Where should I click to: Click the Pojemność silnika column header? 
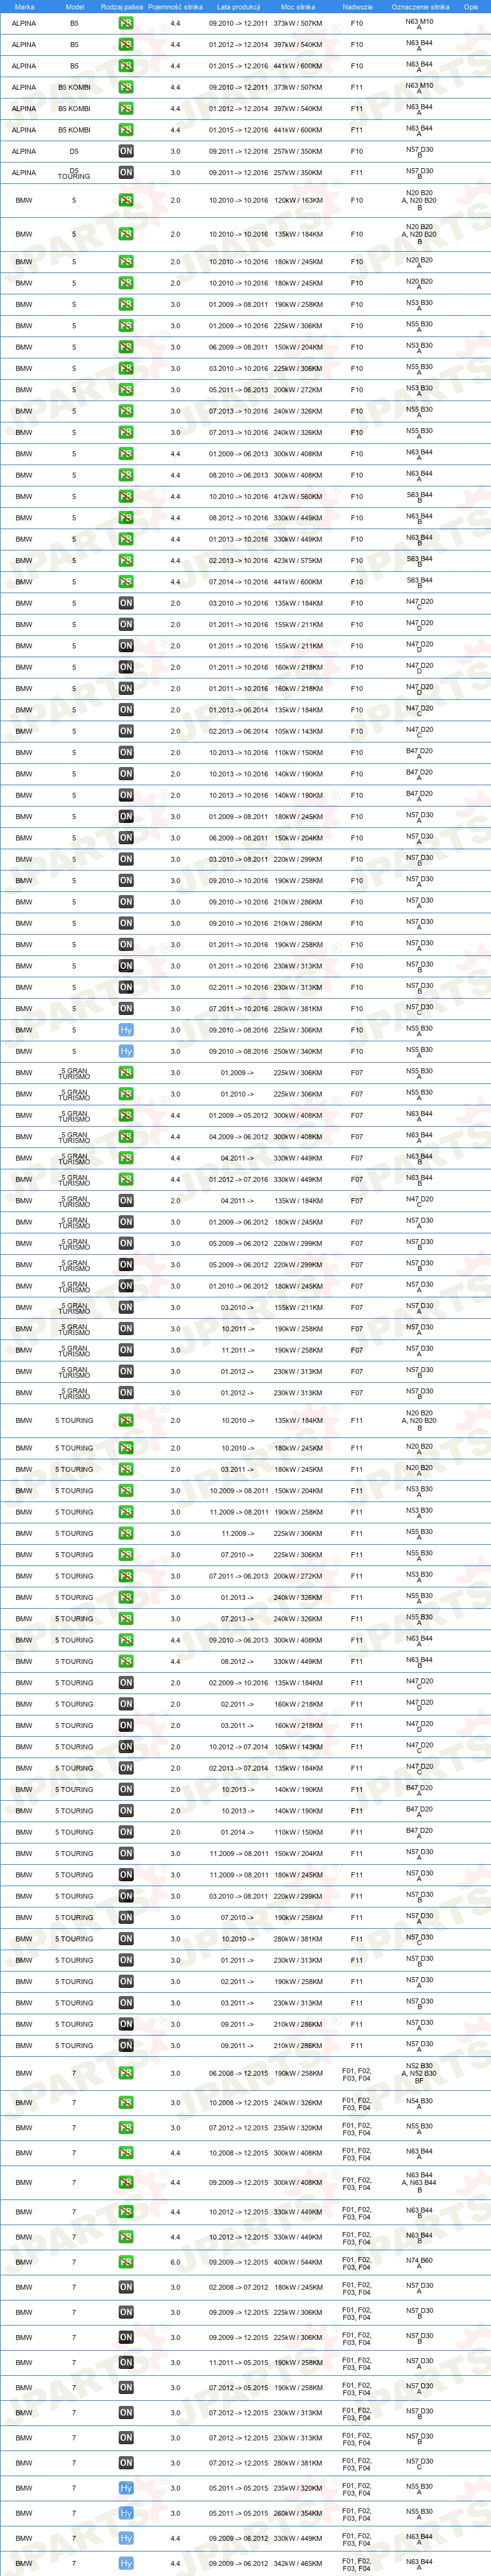pos(175,7)
